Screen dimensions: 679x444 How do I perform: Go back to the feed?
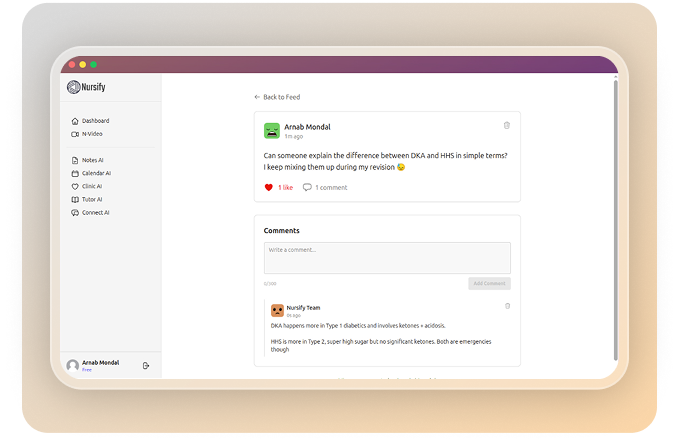point(277,97)
